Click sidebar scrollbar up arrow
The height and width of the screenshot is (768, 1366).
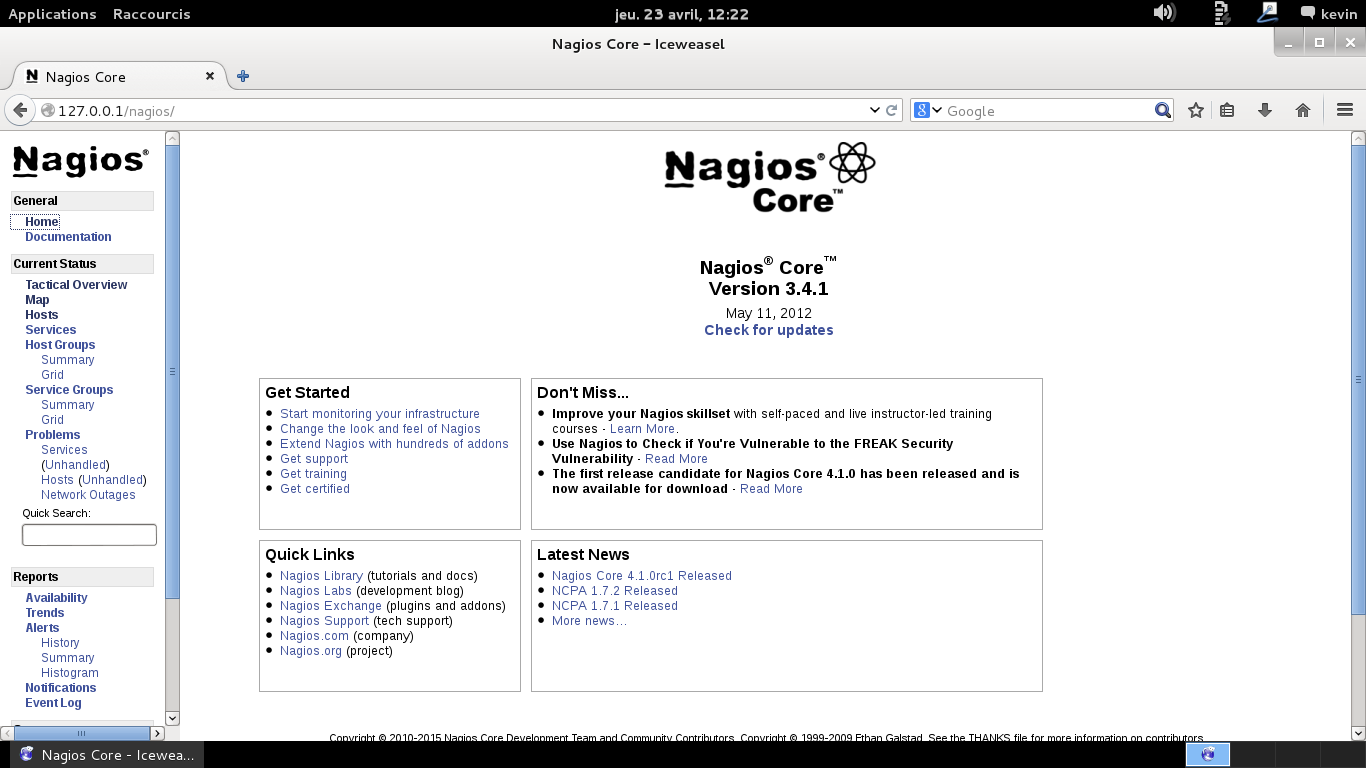click(172, 139)
